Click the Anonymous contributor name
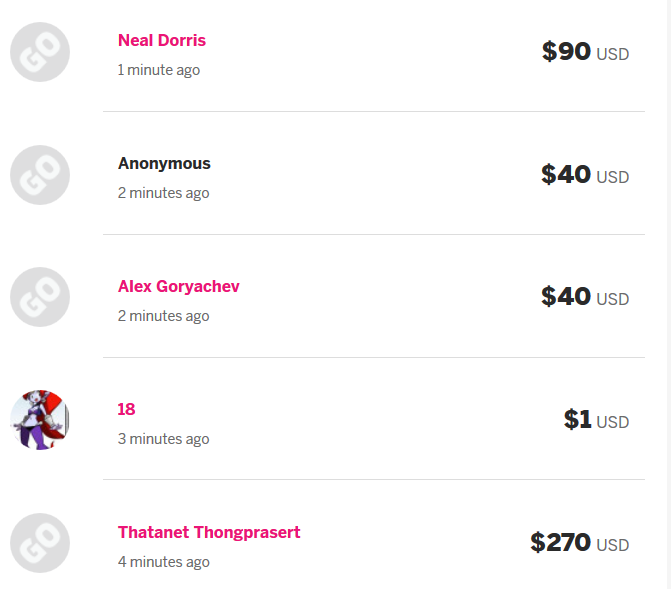The image size is (671, 589). click(x=164, y=164)
